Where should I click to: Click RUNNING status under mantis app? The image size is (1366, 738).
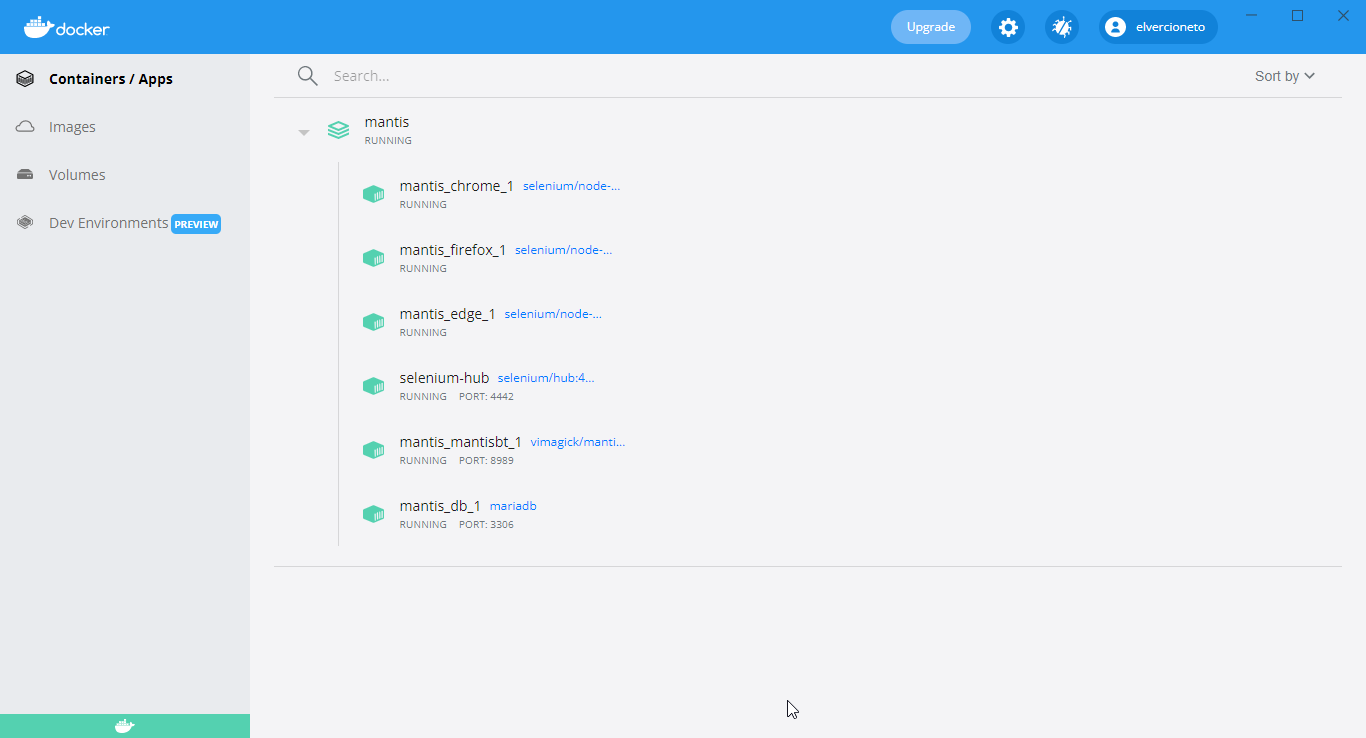(388, 141)
